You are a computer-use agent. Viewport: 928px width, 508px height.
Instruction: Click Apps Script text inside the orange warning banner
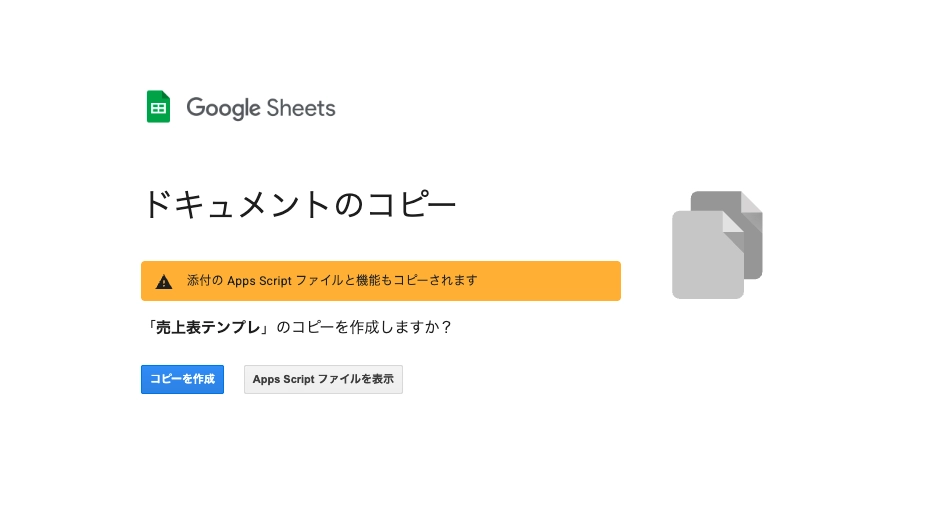(259, 281)
